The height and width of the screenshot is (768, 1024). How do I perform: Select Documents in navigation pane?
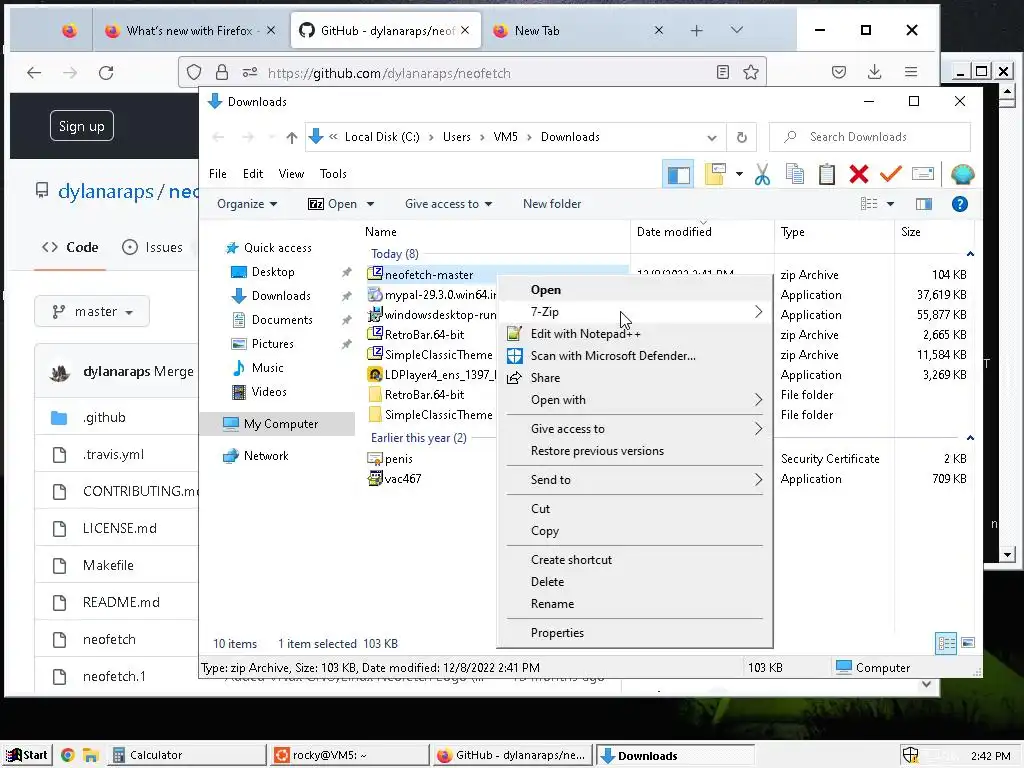point(282,320)
